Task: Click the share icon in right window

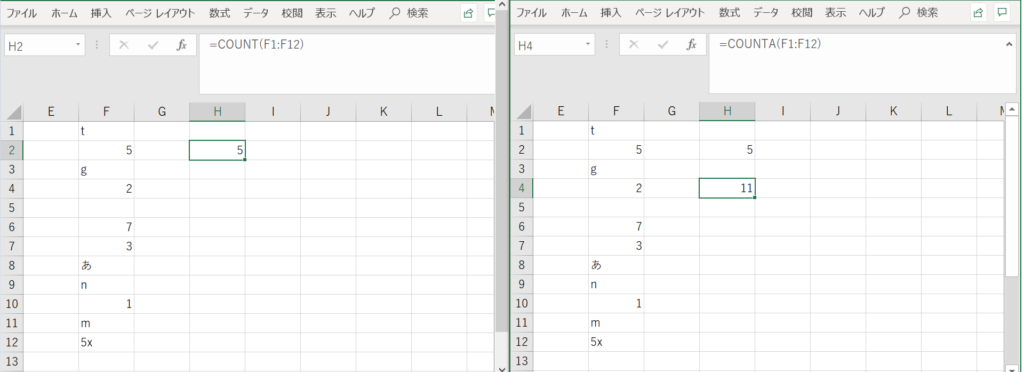Action: pyautogui.click(x=978, y=13)
